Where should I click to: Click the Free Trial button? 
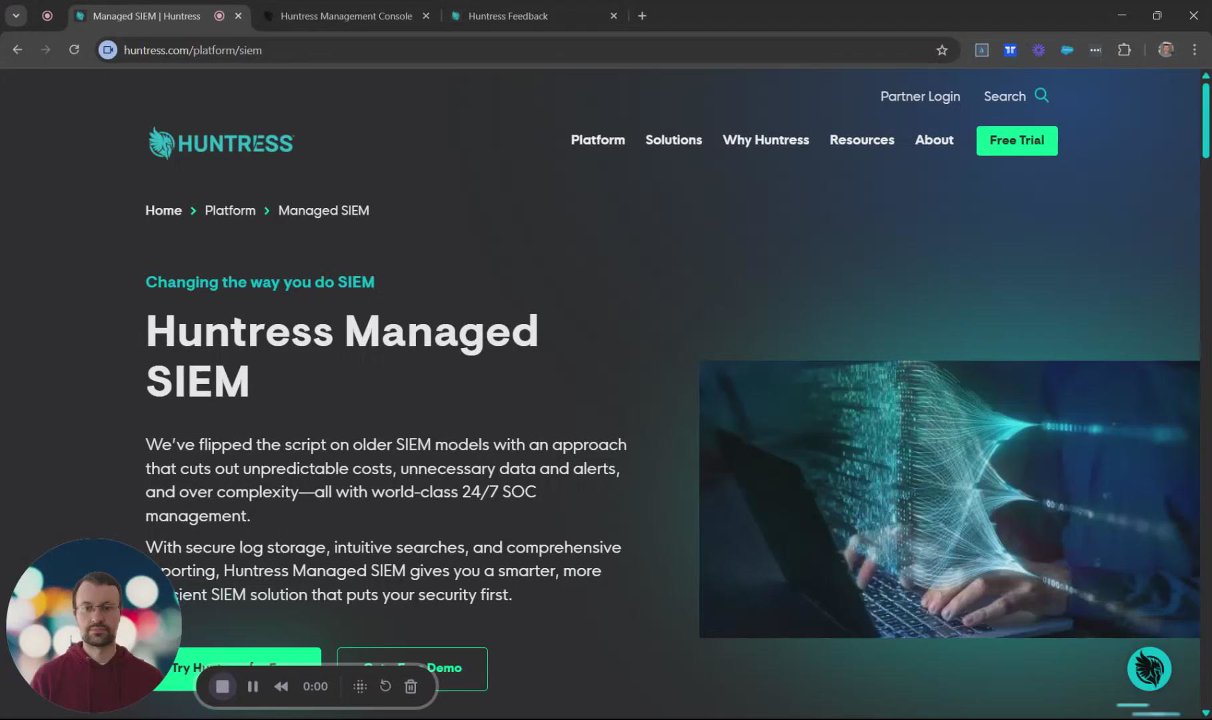[1017, 140]
